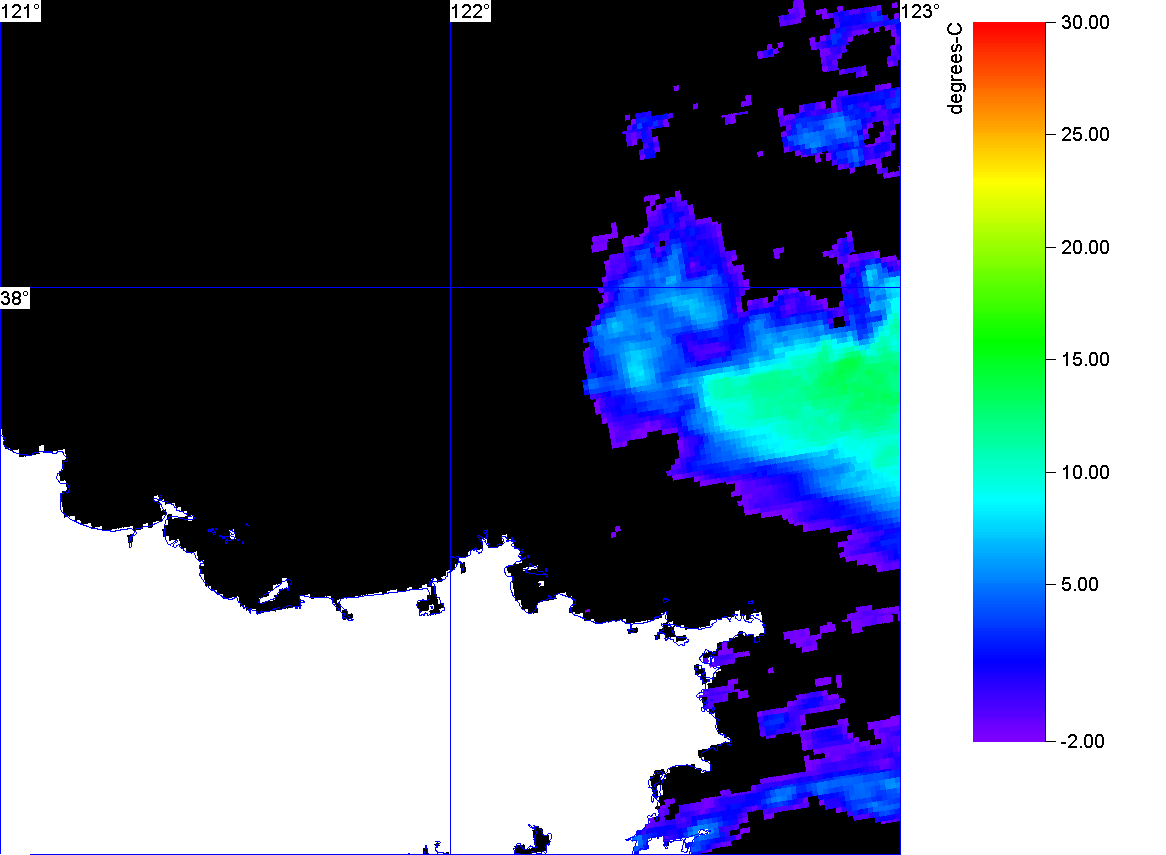Click the 20.00 colorbar value
1166x855 pixels.
(1085, 248)
